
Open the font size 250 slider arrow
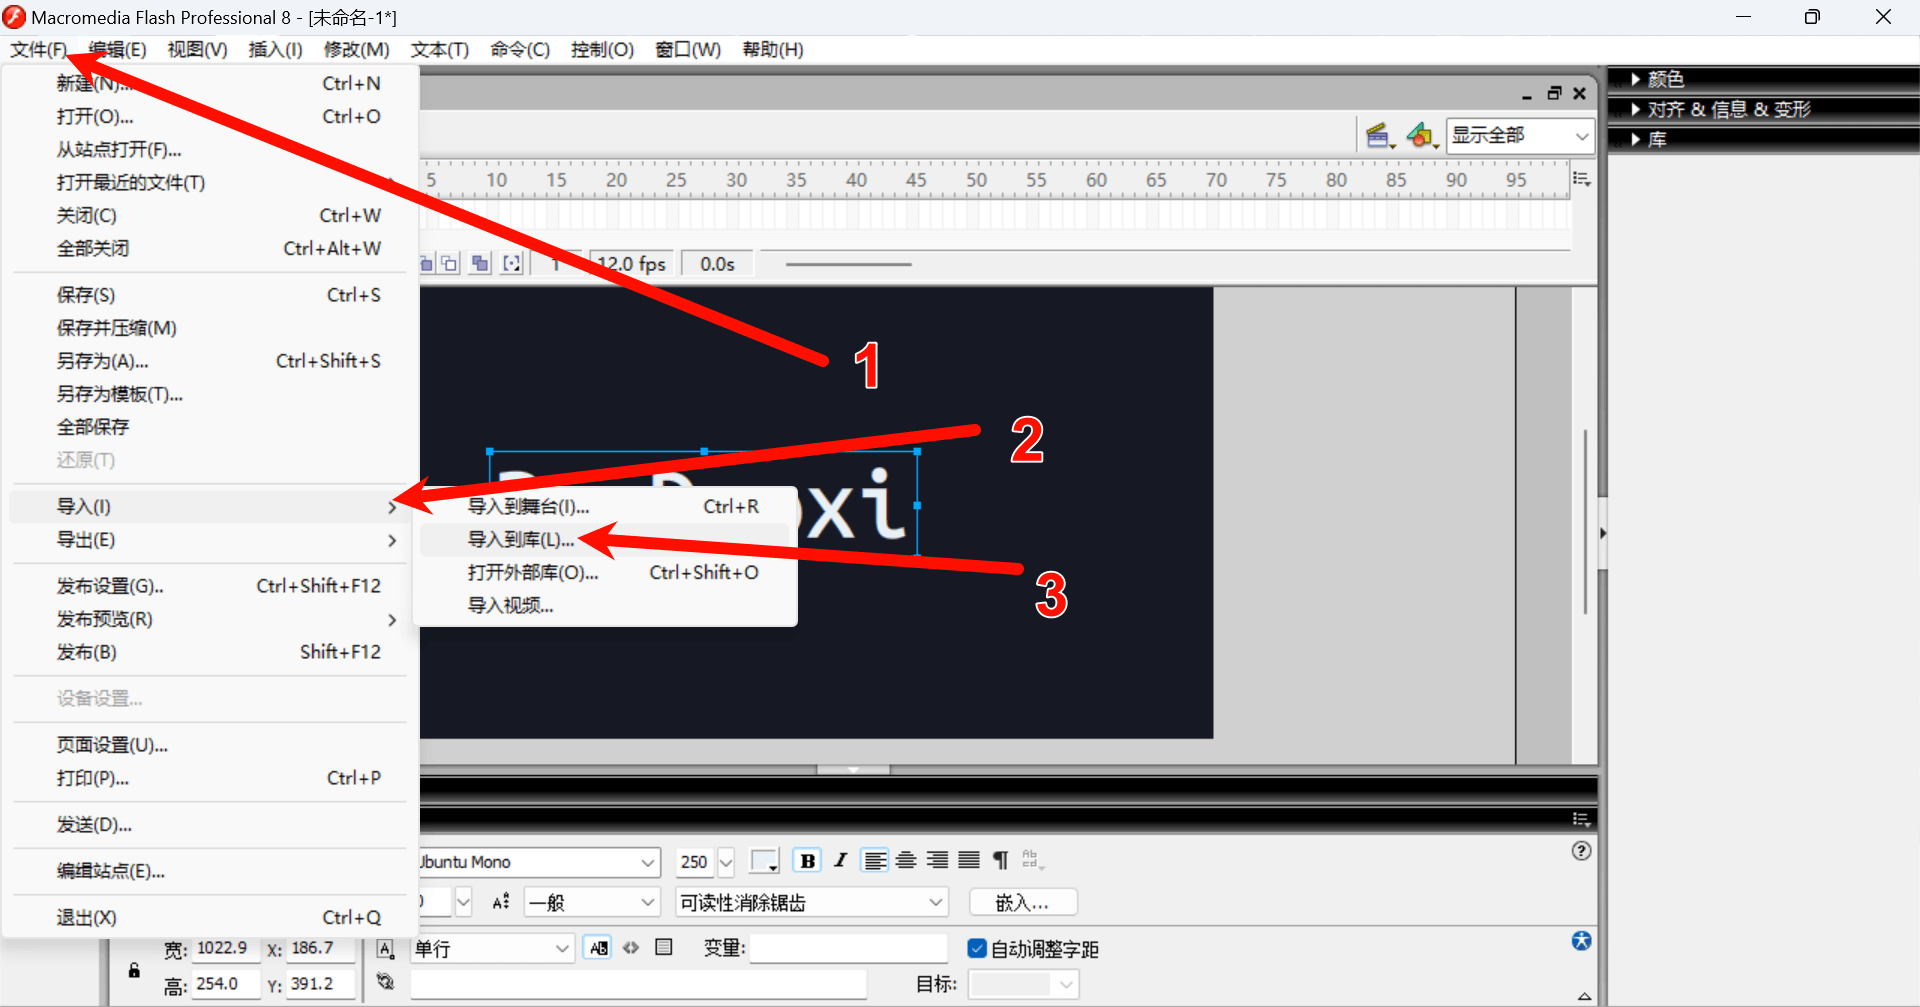tap(726, 862)
